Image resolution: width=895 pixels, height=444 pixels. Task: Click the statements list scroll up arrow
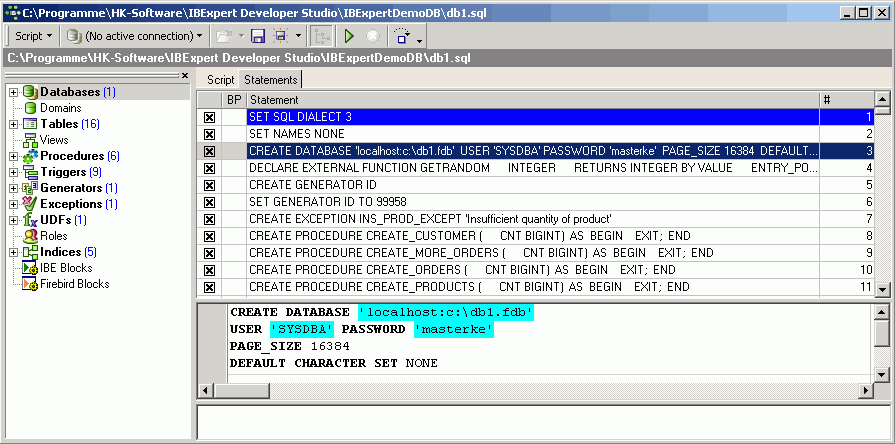coord(883,98)
